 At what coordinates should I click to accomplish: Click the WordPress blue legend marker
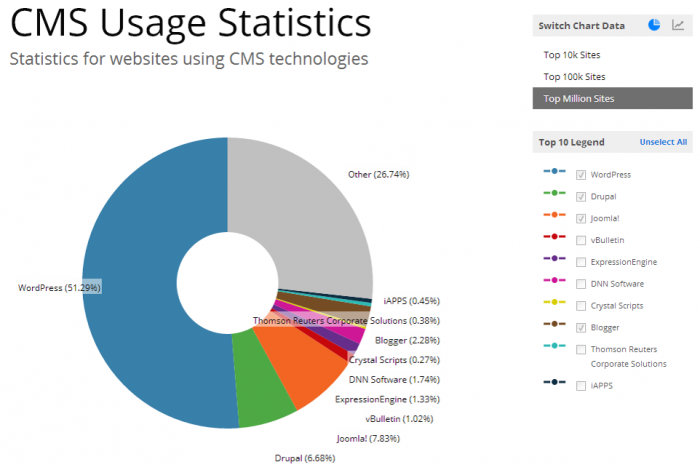[x=554, y=171]
